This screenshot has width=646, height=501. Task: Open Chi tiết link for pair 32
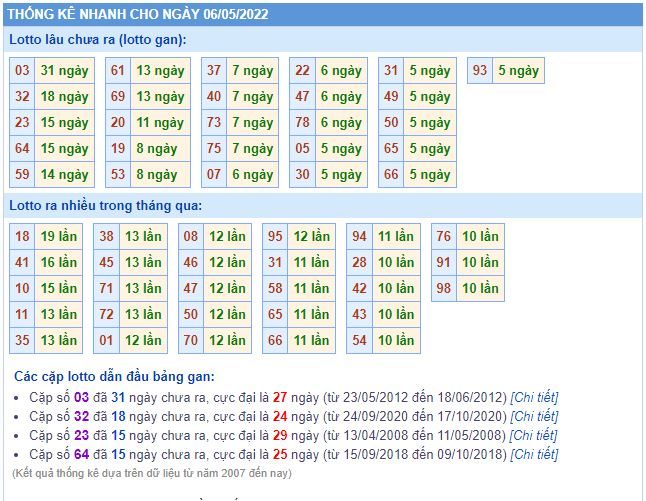tap(534, 417)
